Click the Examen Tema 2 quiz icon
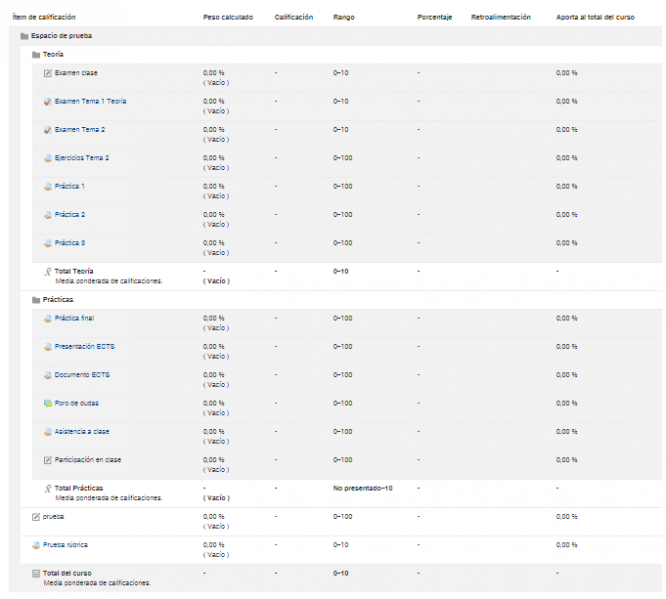 [x=48, y=130]
